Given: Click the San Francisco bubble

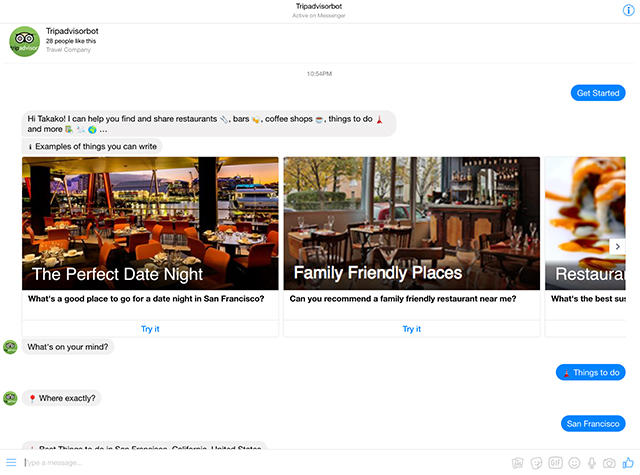Looking at the screenshot, I should 593,424.
